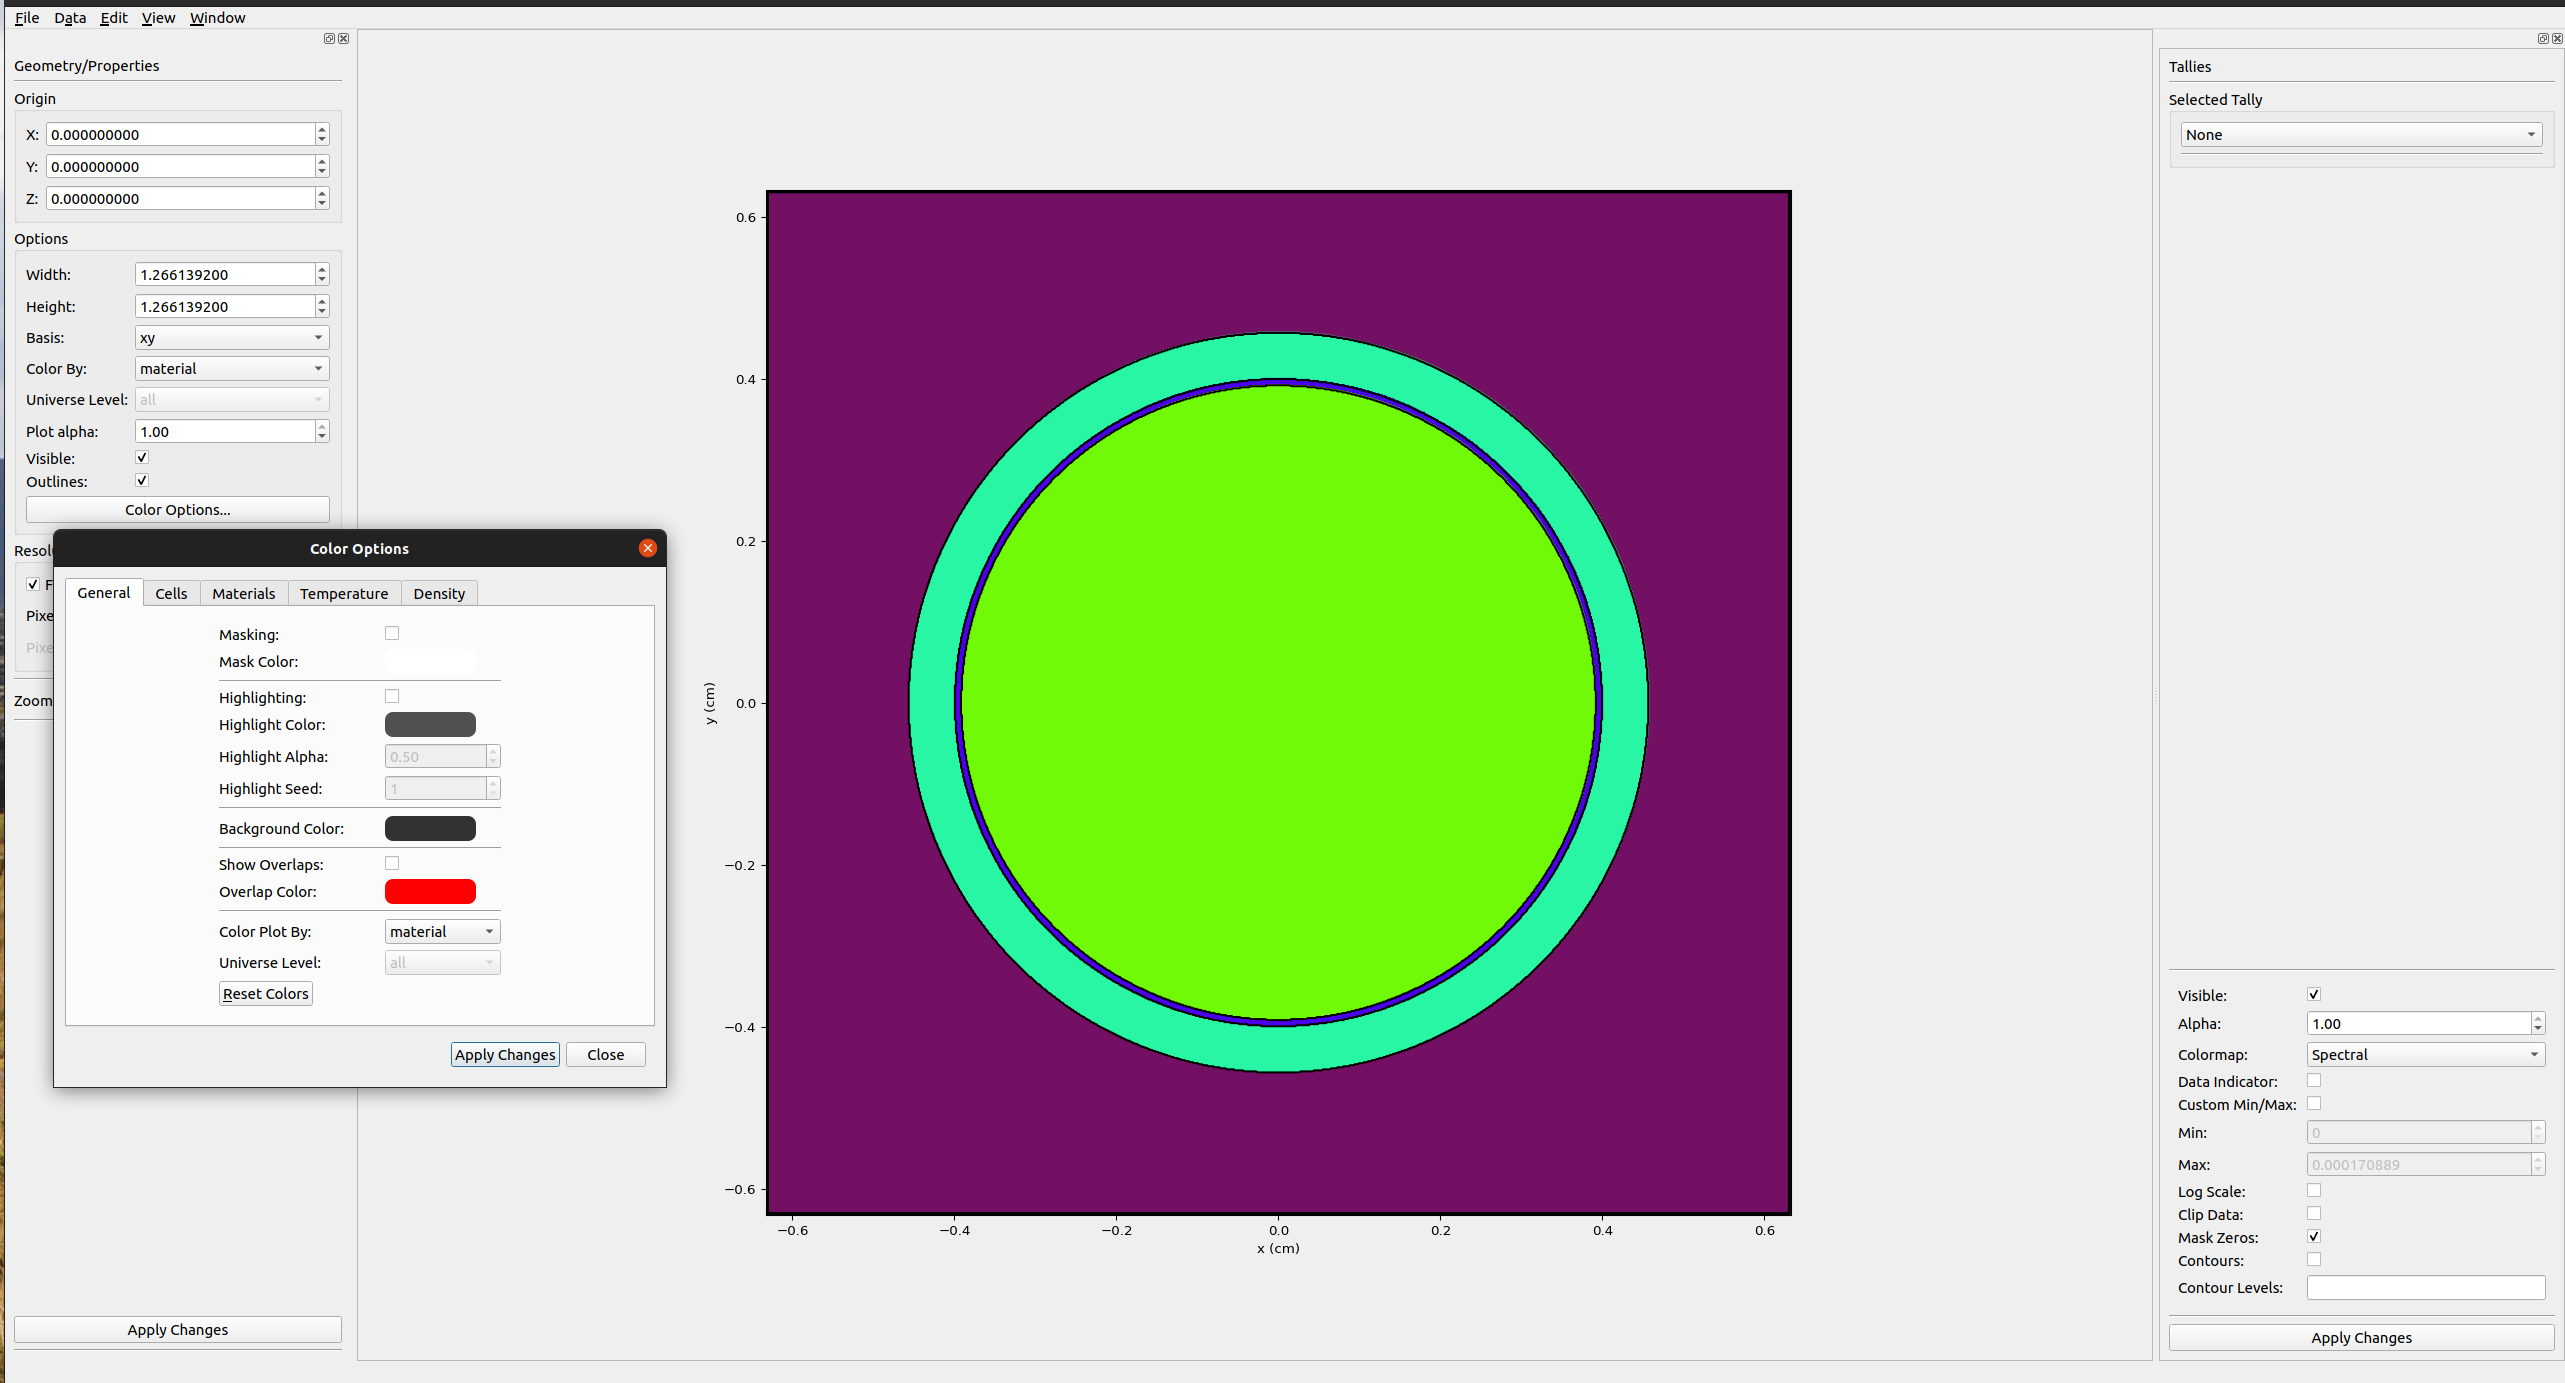Open the Basis dropdown
The width and height of the screenshot is (2565, 1383).
click(x=231, y=338)
